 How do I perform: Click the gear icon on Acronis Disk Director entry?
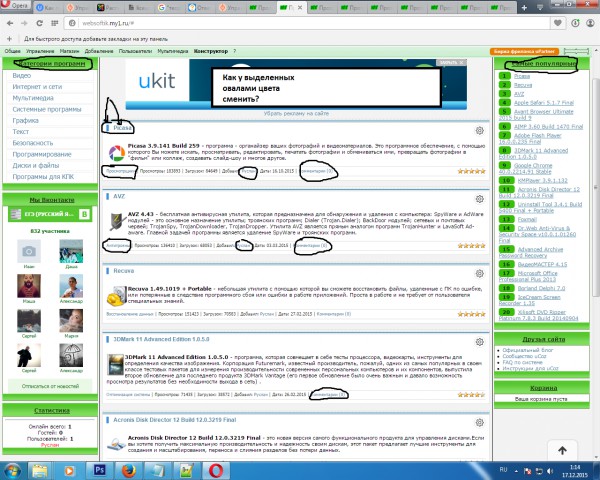479,423
